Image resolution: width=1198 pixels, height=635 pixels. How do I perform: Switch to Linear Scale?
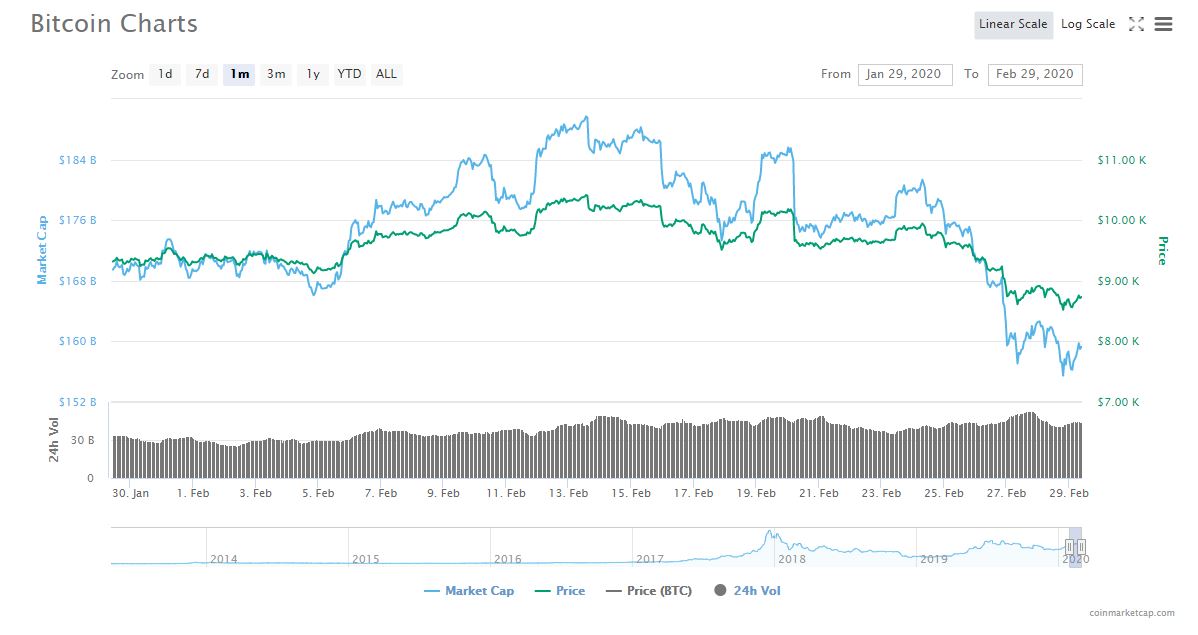pos(1013,24)
